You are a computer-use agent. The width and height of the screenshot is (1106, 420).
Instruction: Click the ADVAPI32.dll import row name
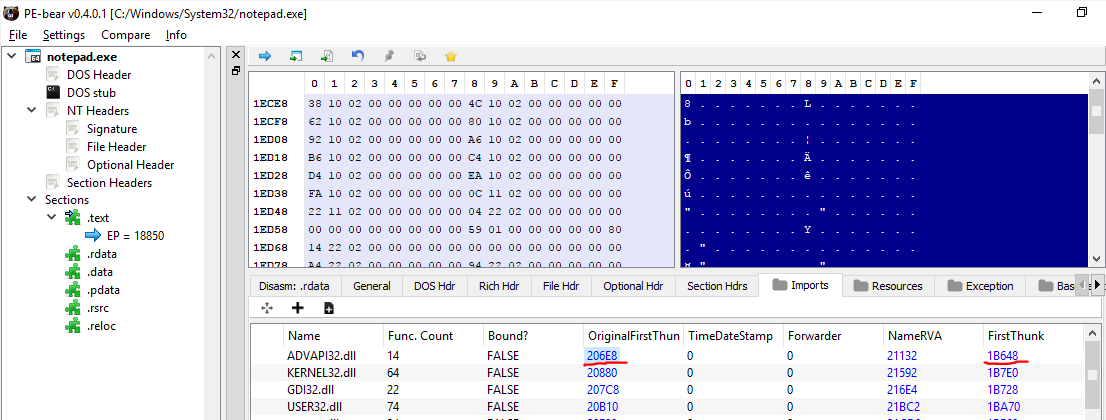click(x=320, y=356)
